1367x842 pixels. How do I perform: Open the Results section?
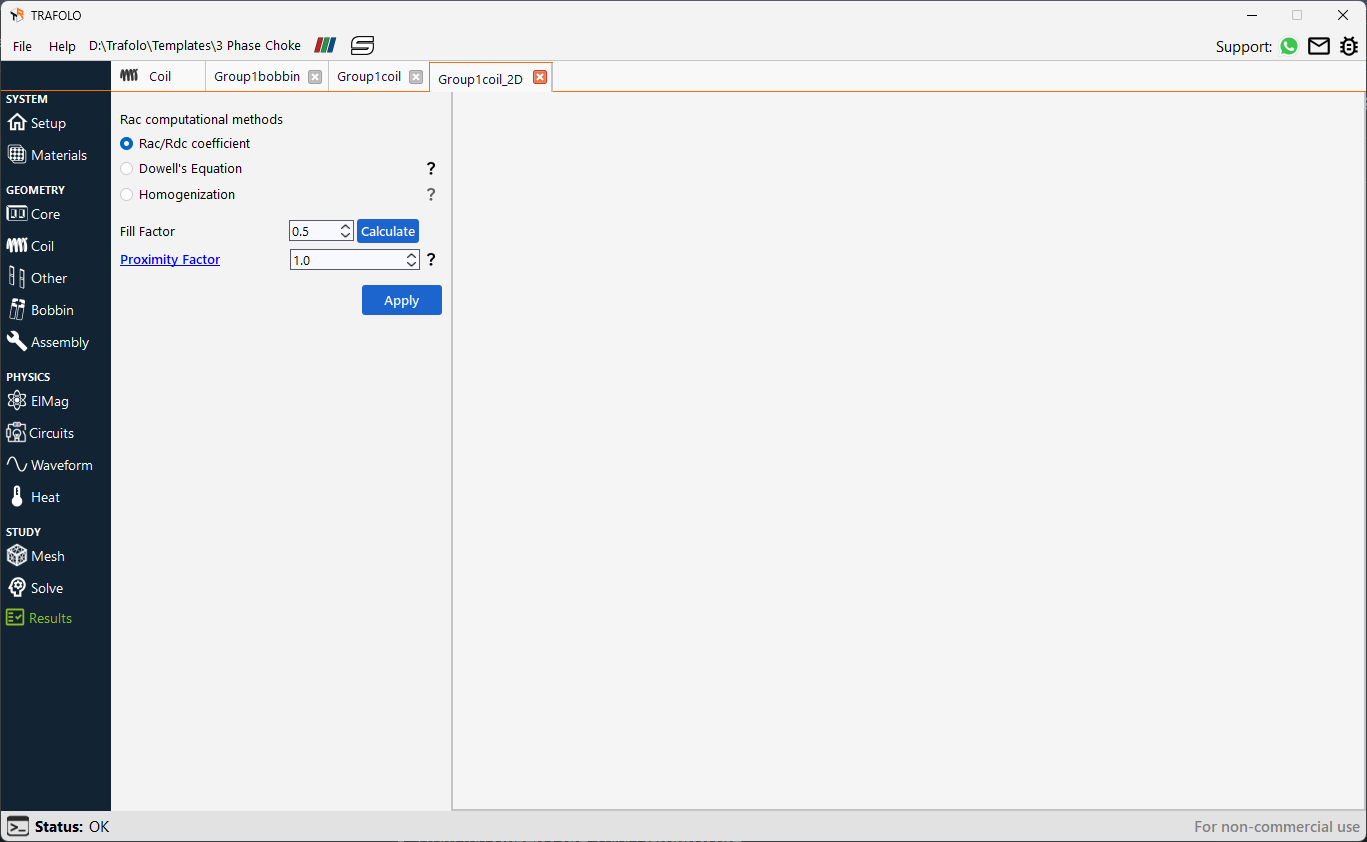click(39, 618)
